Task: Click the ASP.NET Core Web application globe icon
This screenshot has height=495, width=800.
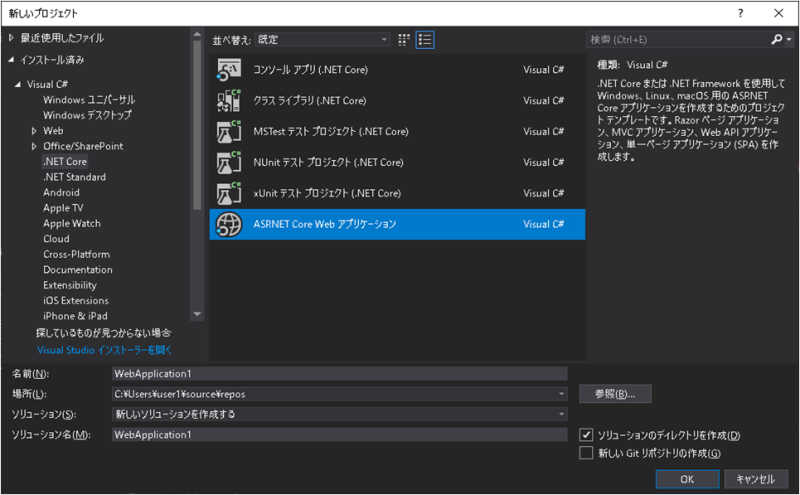Action: [229, 224]
